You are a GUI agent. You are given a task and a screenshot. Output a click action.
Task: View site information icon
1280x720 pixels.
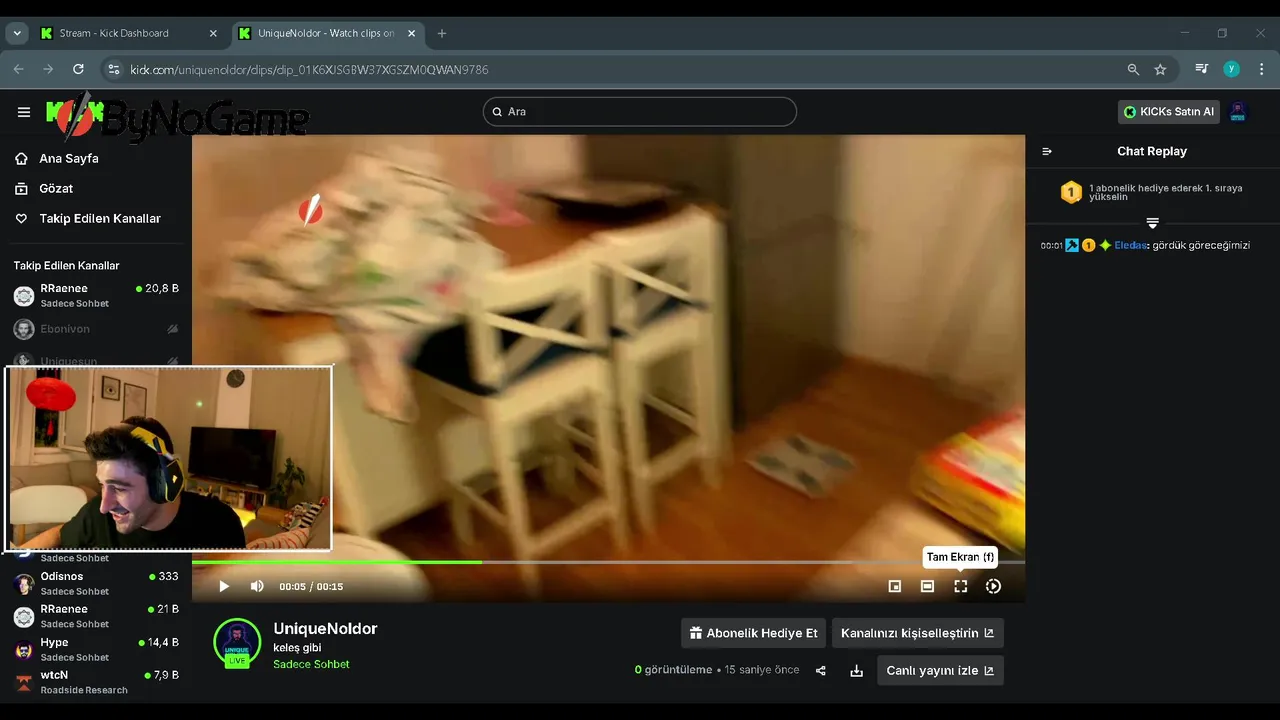pyautogui.click(x=113, y=69)
